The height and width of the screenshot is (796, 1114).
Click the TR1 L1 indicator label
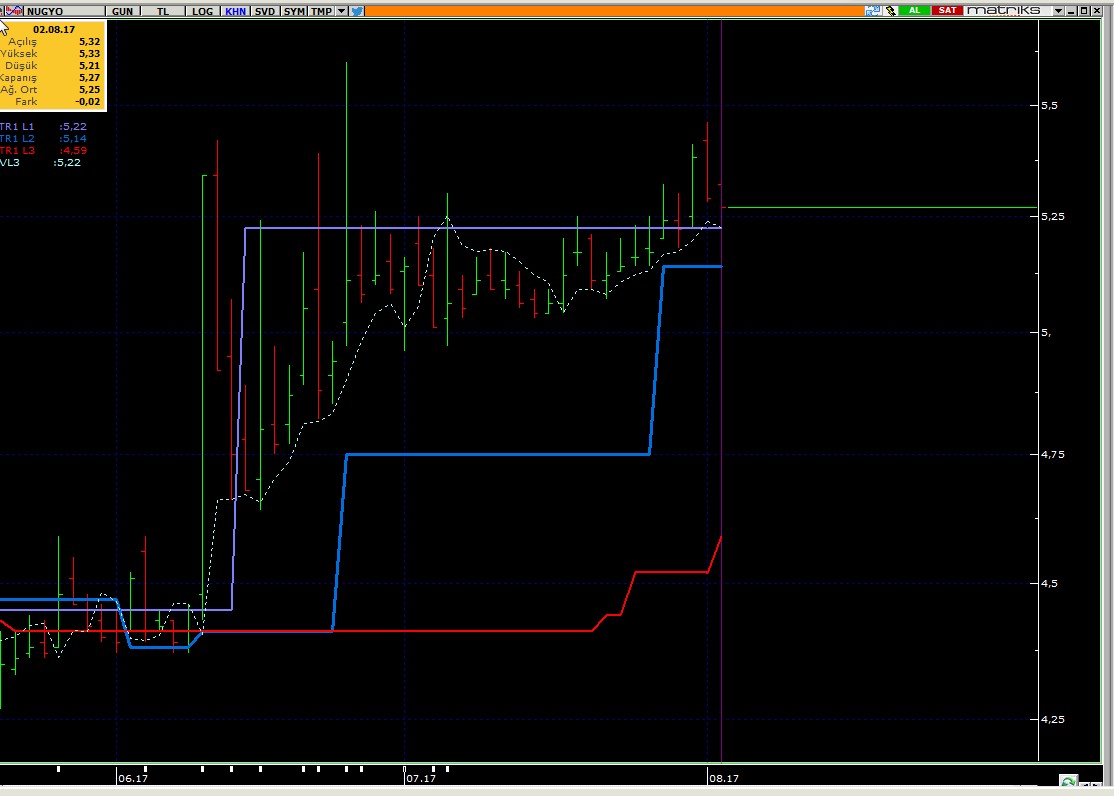(x=17, y=127)
